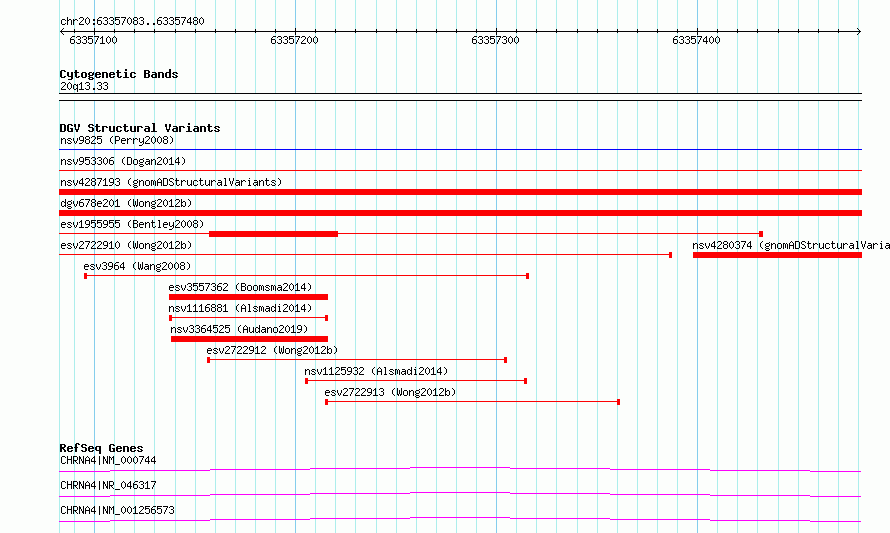
Task: Click the blue nsv9825 variant line
Action: [x=460, y=150]
